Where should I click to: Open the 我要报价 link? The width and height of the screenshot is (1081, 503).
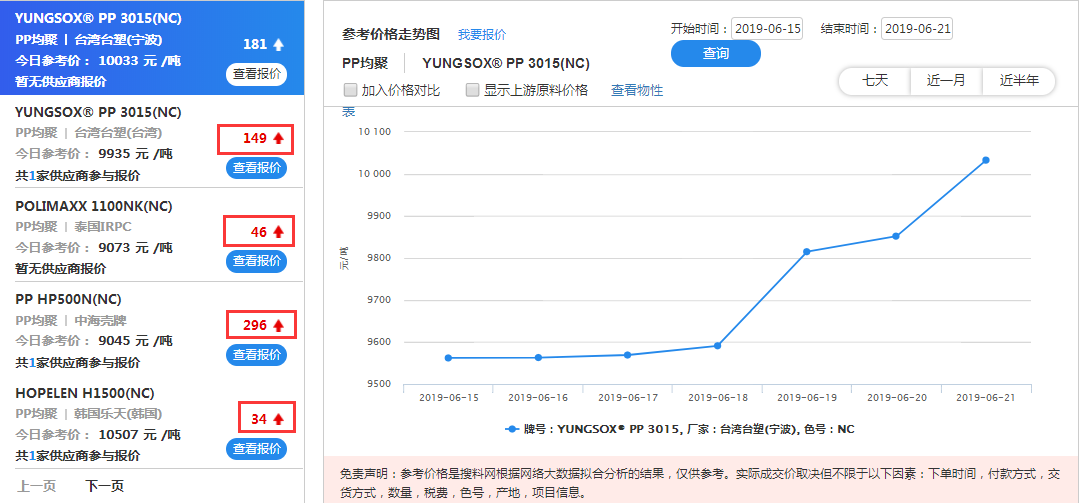[x=481, y=34]
